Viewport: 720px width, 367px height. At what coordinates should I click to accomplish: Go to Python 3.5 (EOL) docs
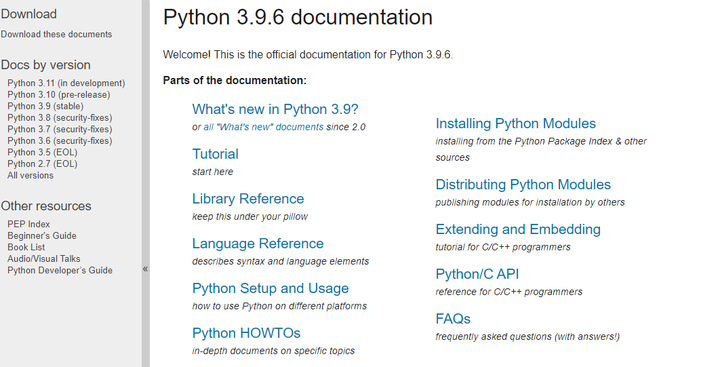42,152
